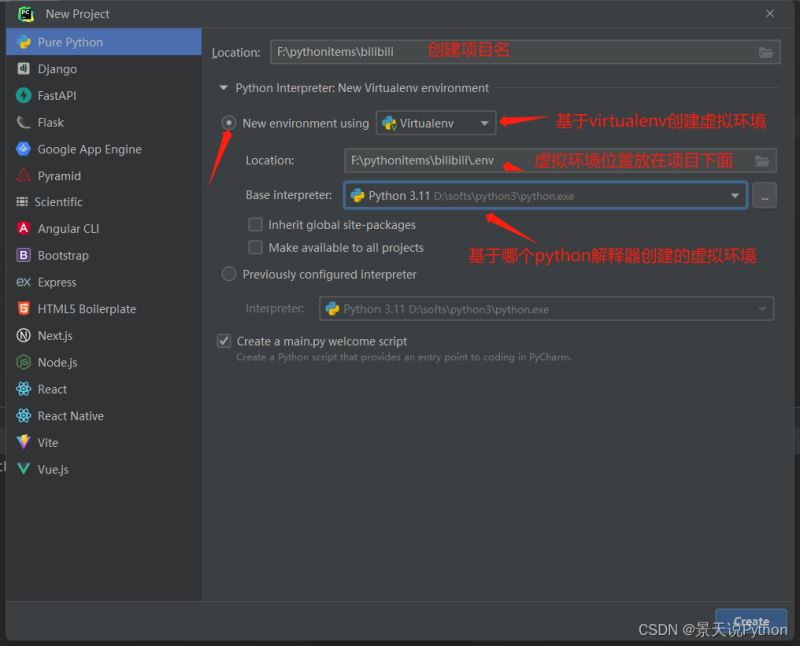Uncheck Create a main.py welcome script
The image size is (800, 646).
point(224,341)
